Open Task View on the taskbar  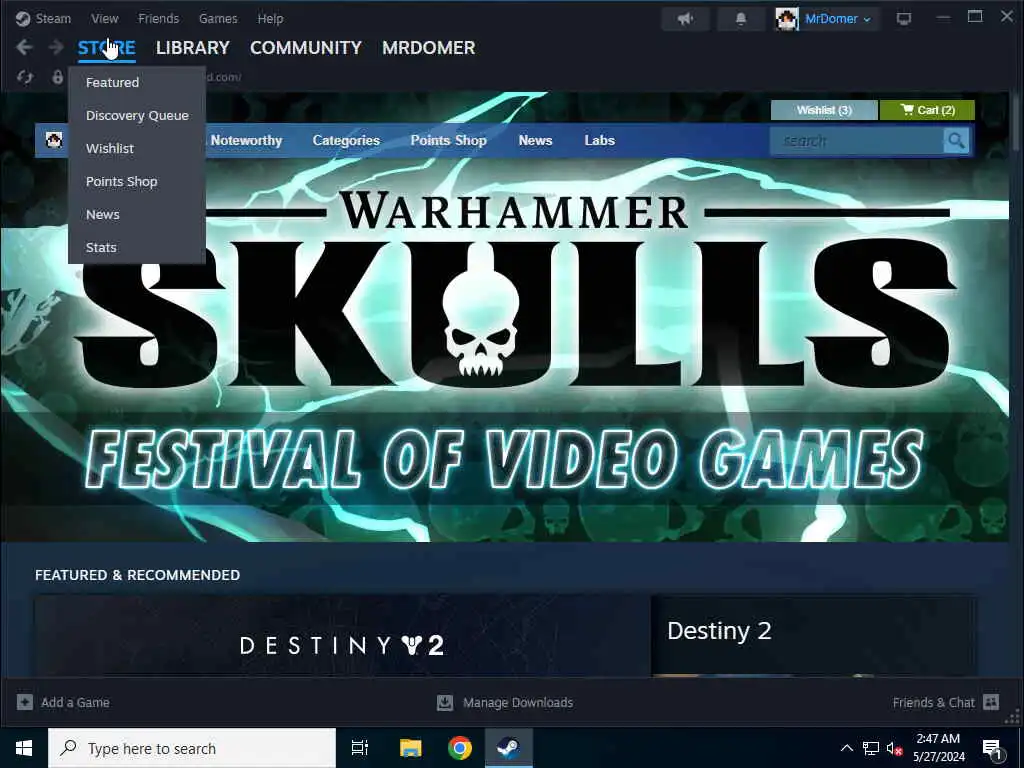(360, 748)
